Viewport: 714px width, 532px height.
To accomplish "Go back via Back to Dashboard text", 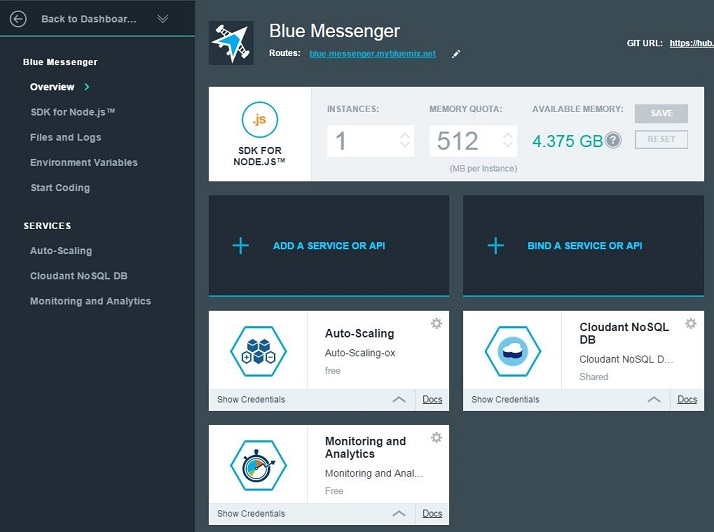I will click(89, 19).
